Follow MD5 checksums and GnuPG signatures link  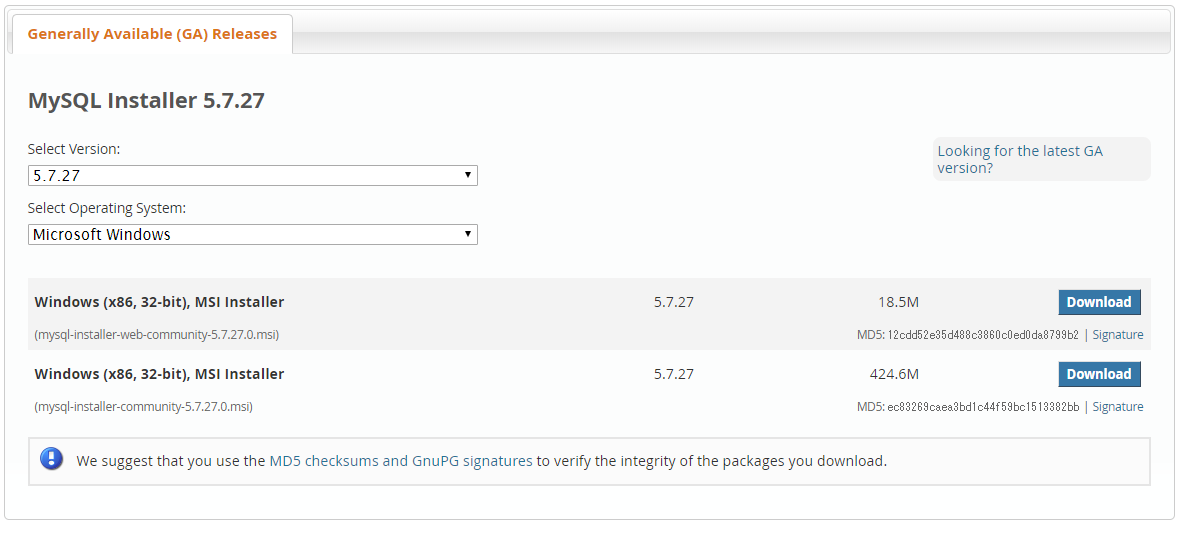[401, 461]
